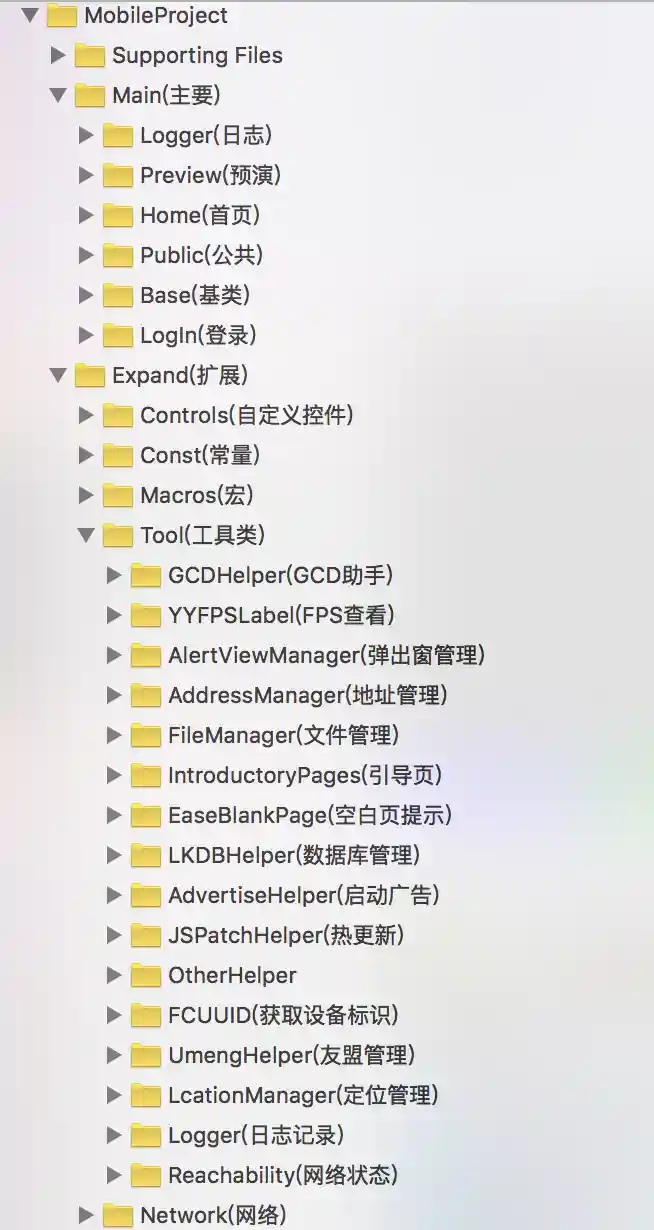The width and height of the screenshot is (654, 1230).
Task: Select the LKDBHelper folder icon
Action: point(146,855)
